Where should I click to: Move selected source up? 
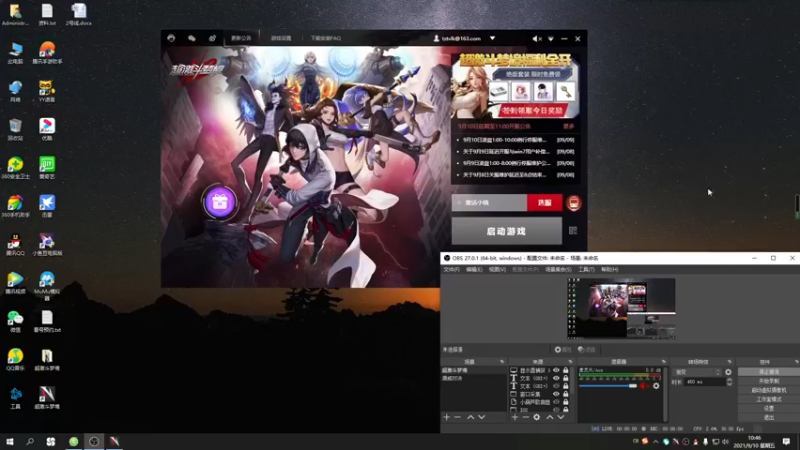[x=550, y=417]
